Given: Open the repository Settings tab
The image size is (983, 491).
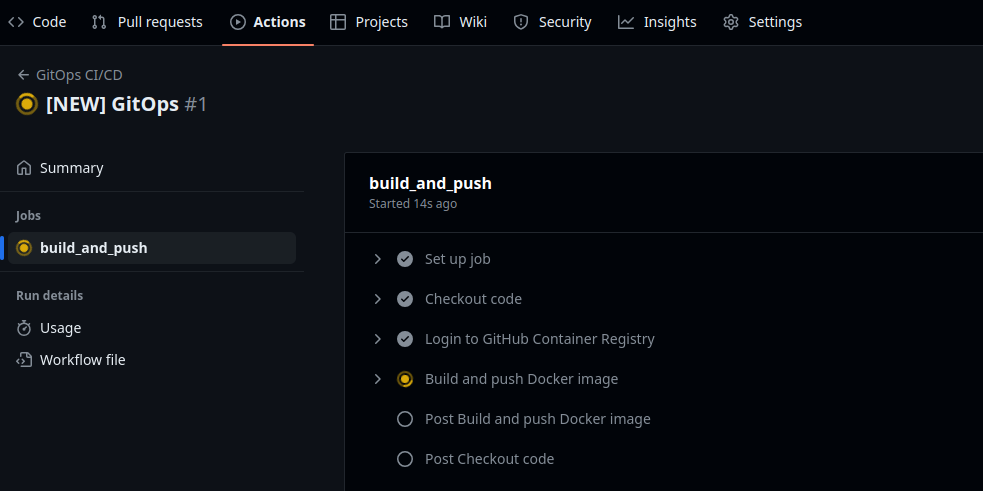Looking at the screenshot, I should coord(762,22).
